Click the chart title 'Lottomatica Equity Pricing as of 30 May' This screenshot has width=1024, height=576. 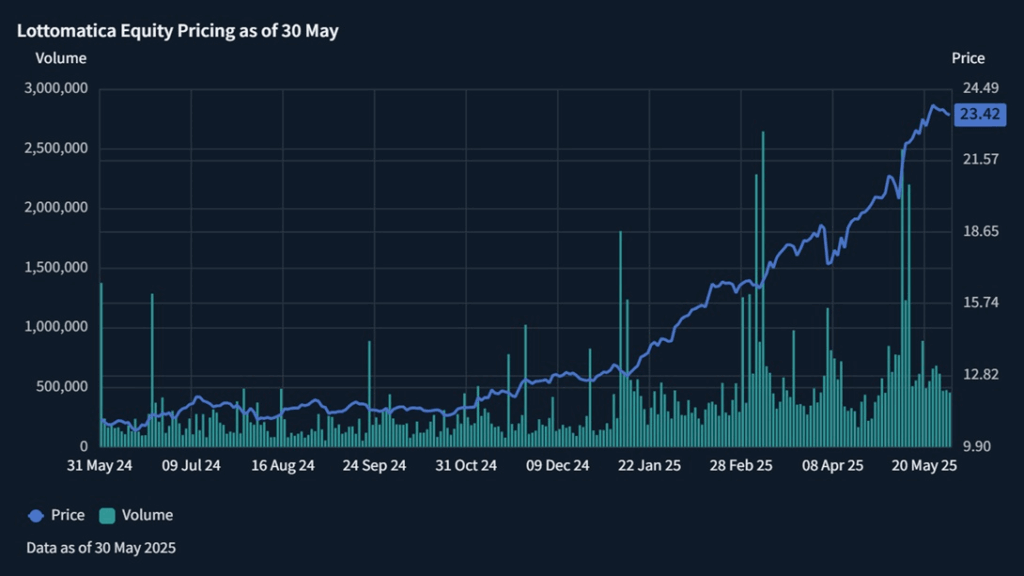pyautogui.click(x=178, y=31)
